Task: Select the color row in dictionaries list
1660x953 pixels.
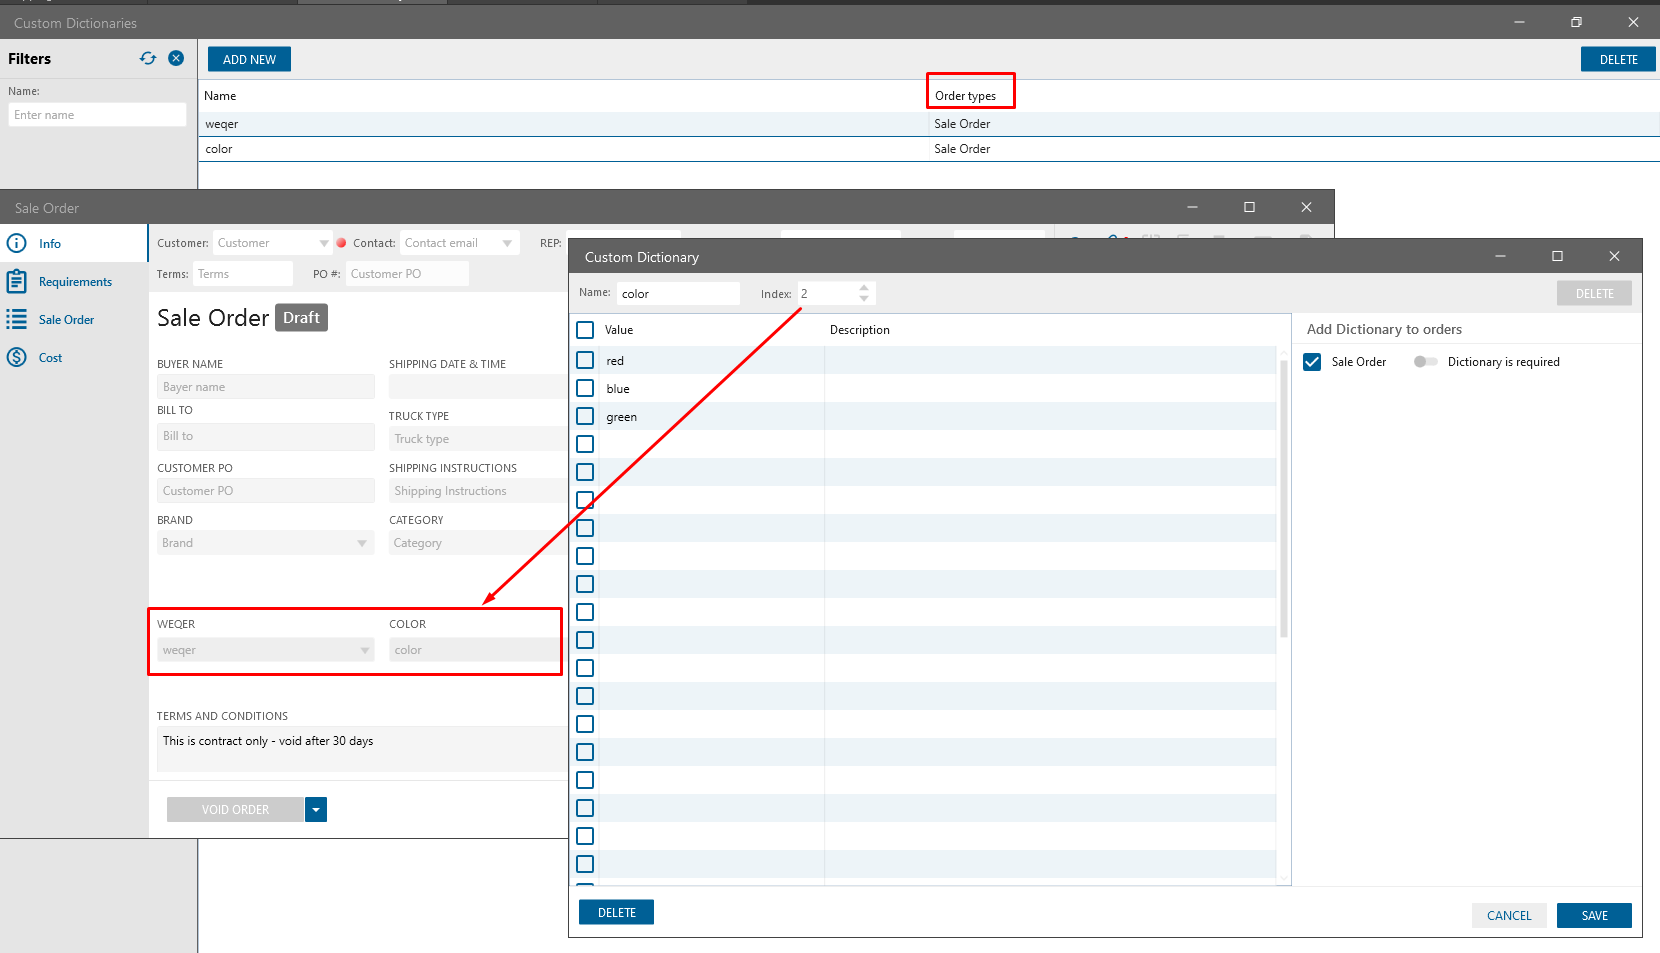Action: pyautogui.click(x=929, y=149)
